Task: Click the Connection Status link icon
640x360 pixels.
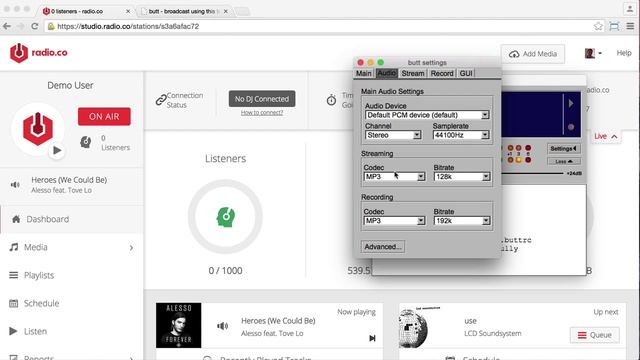Action: click(161, 100)
